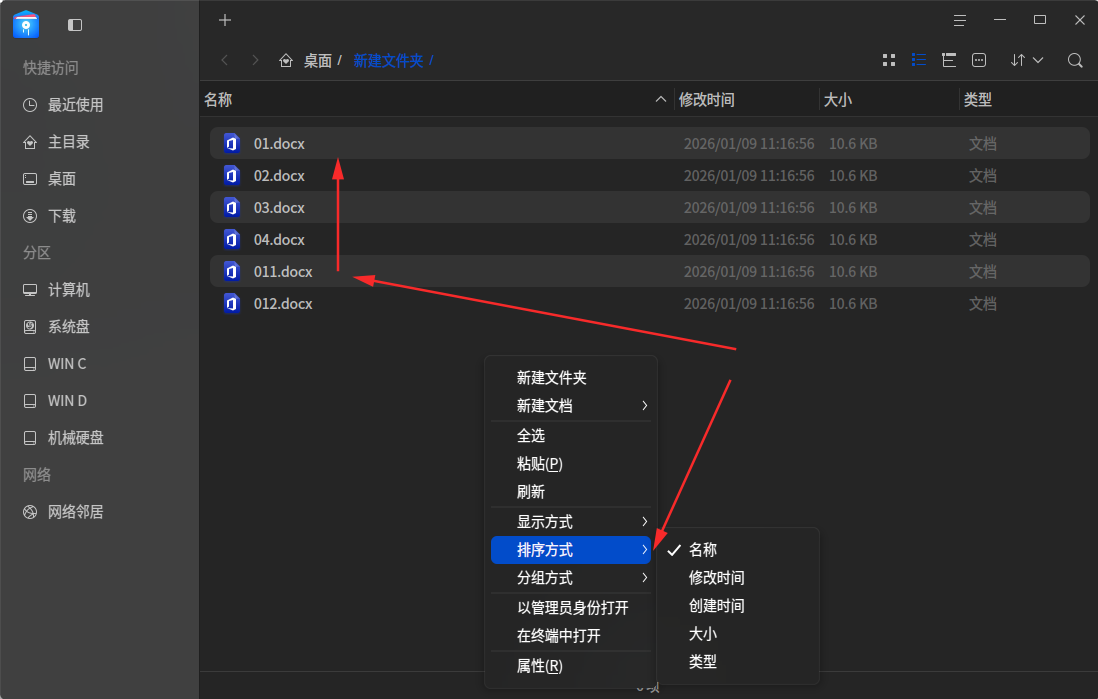Viewport: 1098px width, 699px height.
Task: Expand 显示方式 submenu
Action: pos(571,522)
